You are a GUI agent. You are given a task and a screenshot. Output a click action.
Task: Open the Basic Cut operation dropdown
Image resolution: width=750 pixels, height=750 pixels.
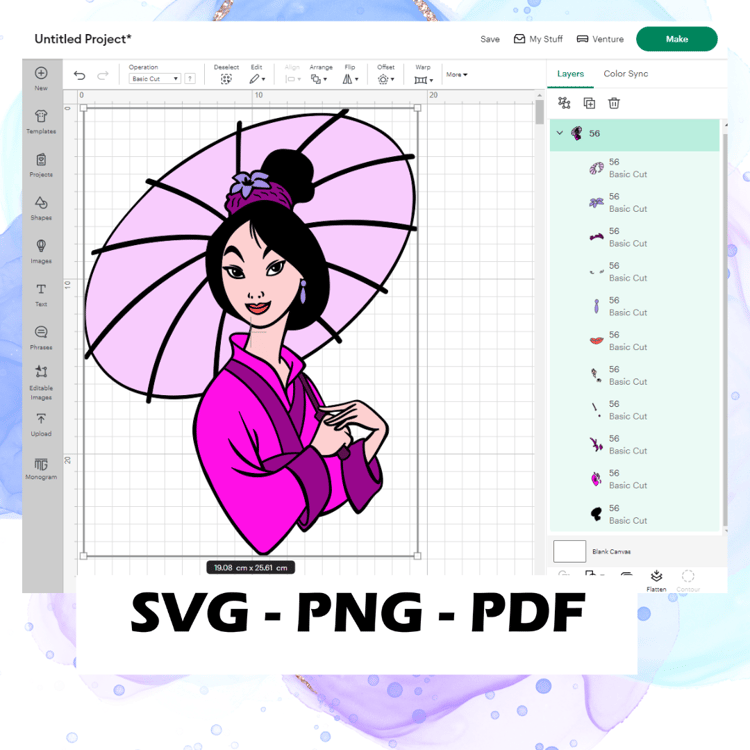(x=154, y=79)
